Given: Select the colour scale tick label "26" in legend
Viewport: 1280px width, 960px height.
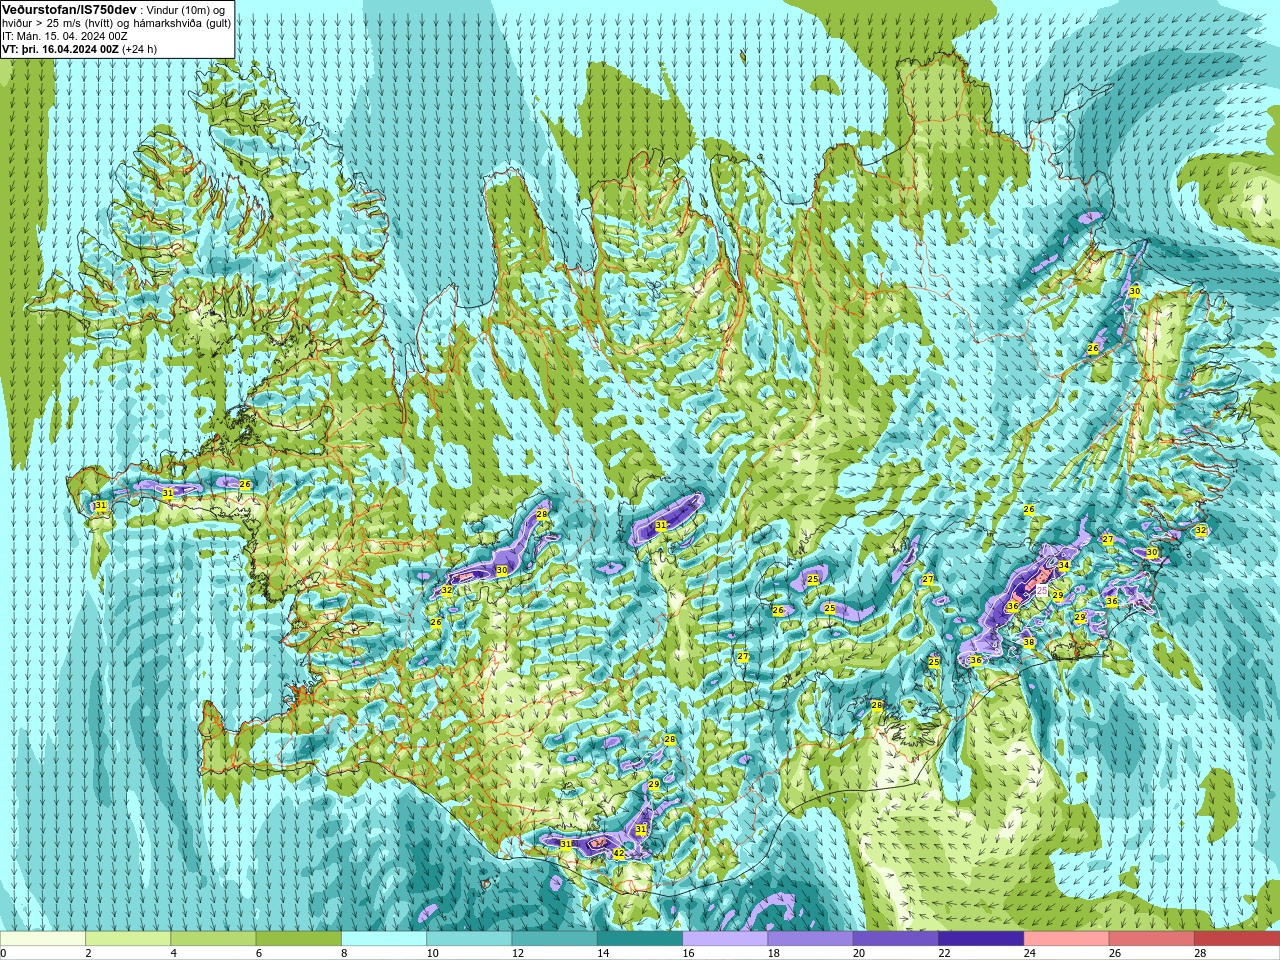Looking at the screenshot, I should coord(1115,953).
